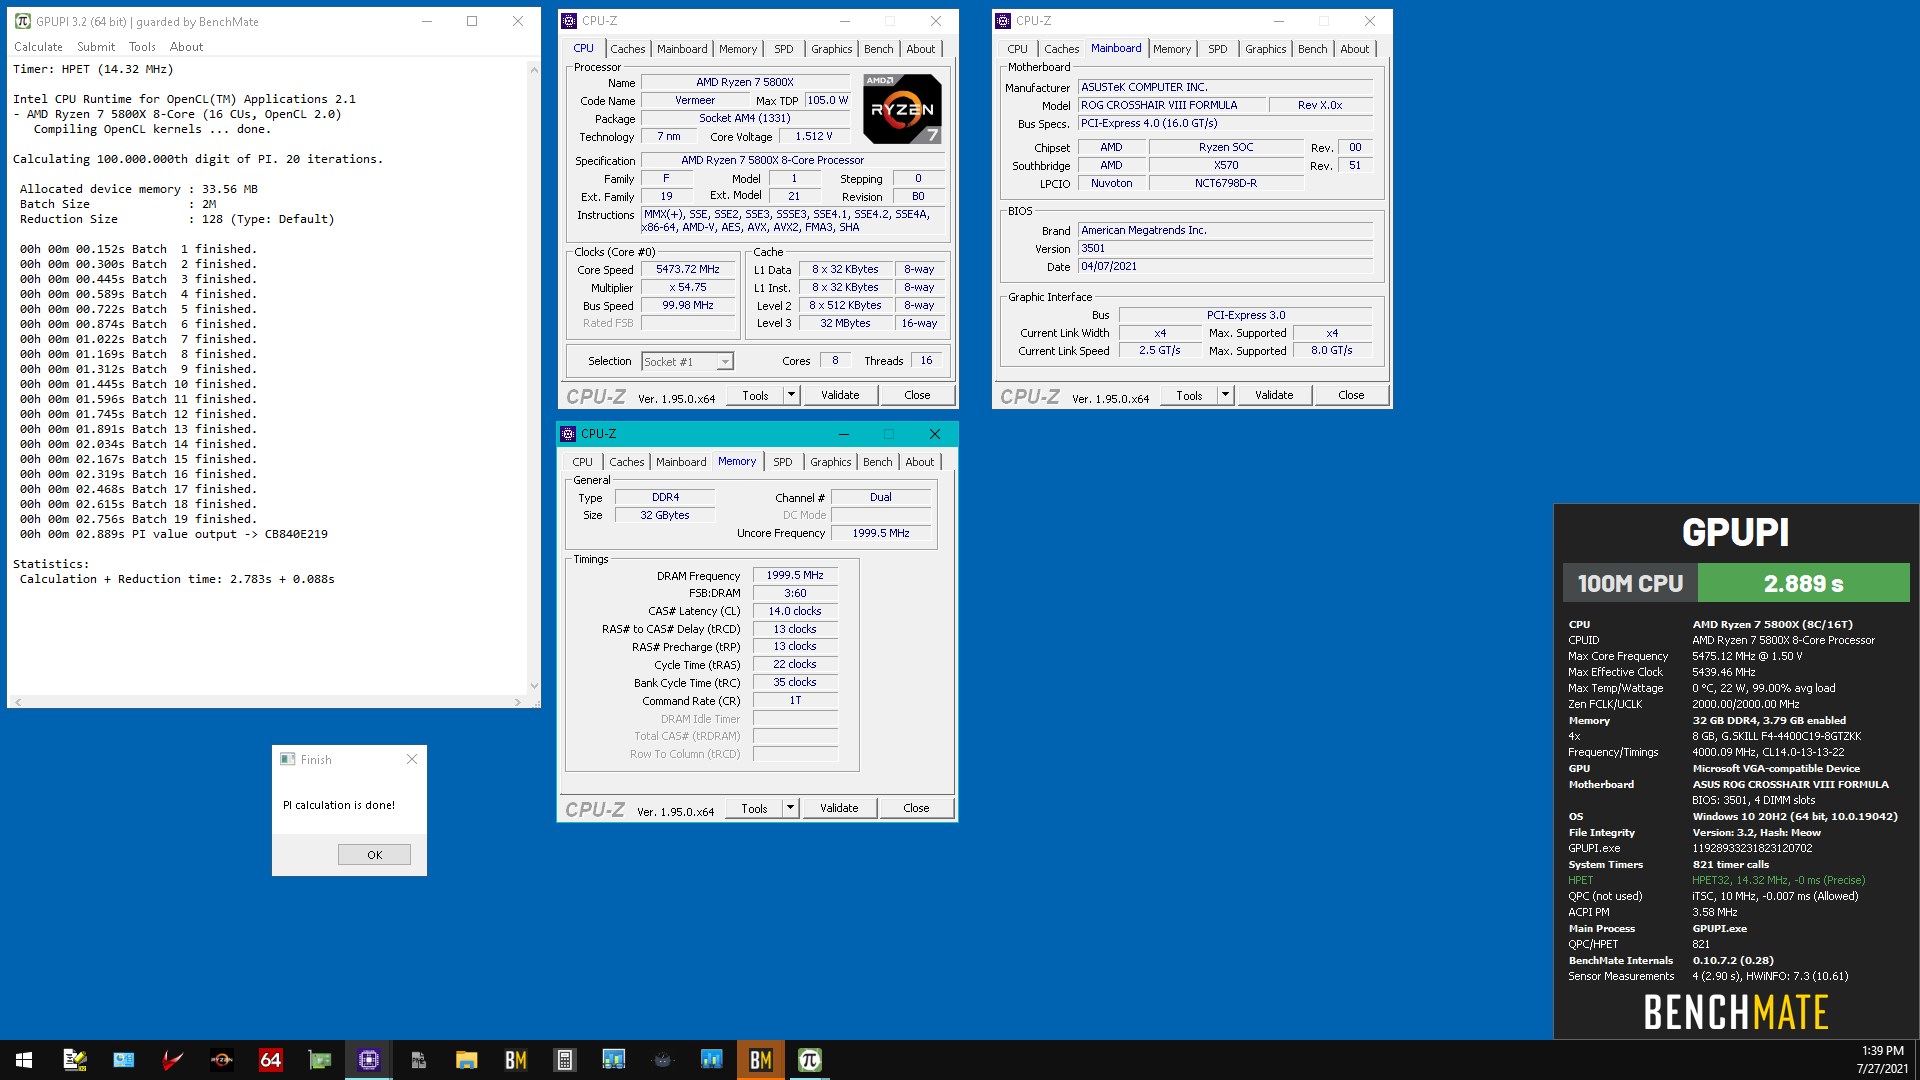Screen dimensions: 1920x1080
Task: Click the GPUPI horizontal scrollbar
Action: click(x=268, y=702)
